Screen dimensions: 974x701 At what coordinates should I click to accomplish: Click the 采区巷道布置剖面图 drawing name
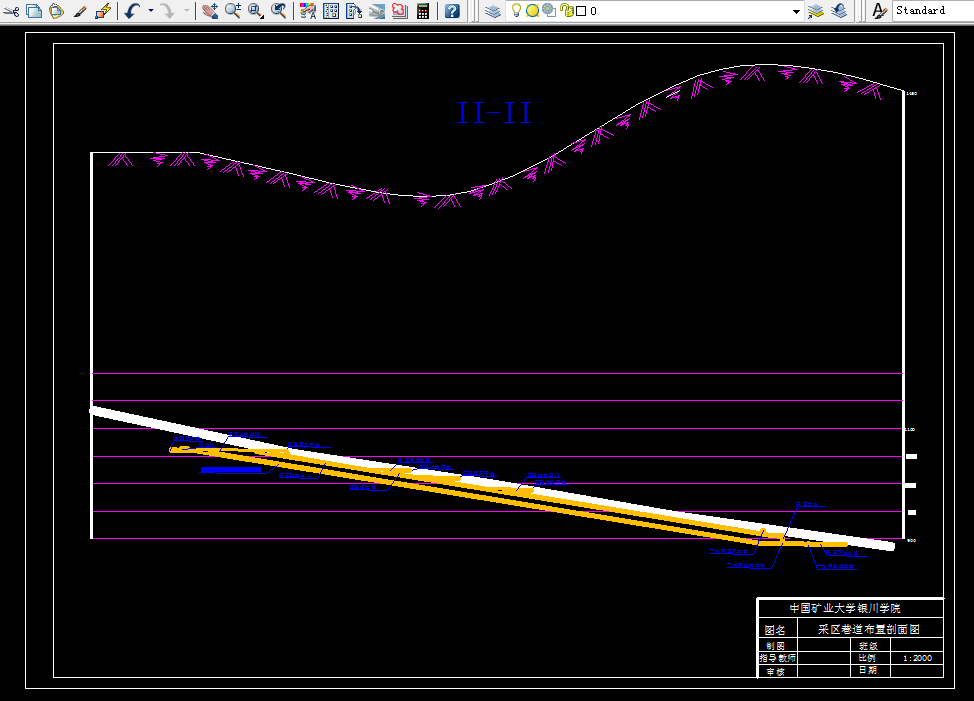[x=868, y=629]
